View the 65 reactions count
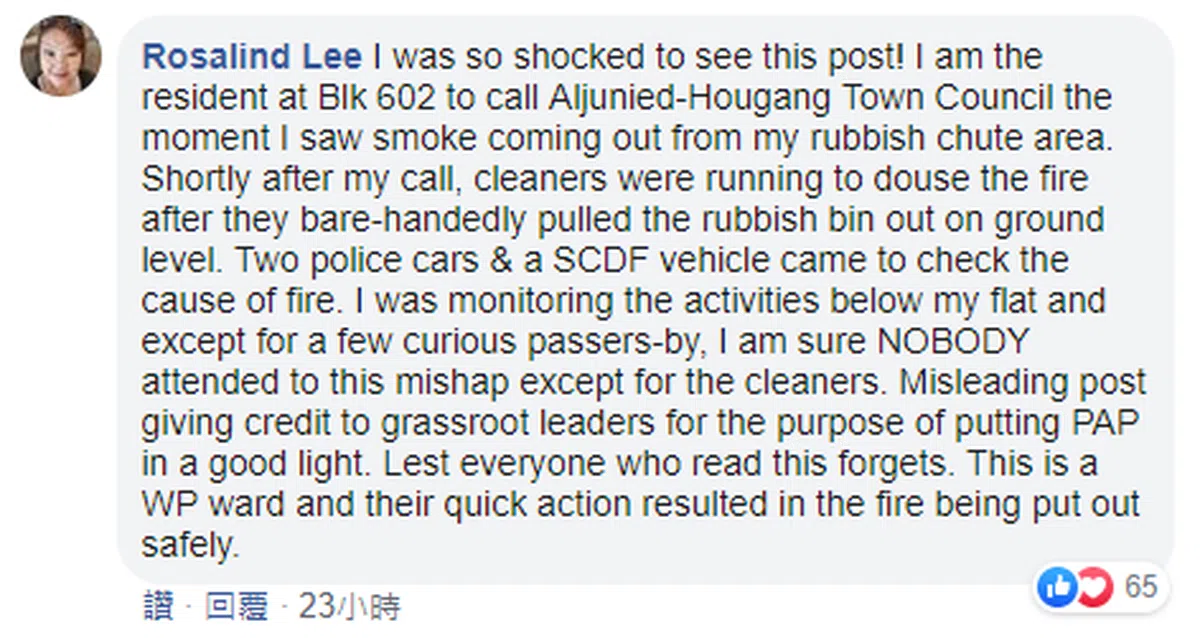Screen dimensions: 1200x638 coord(1141,587)
